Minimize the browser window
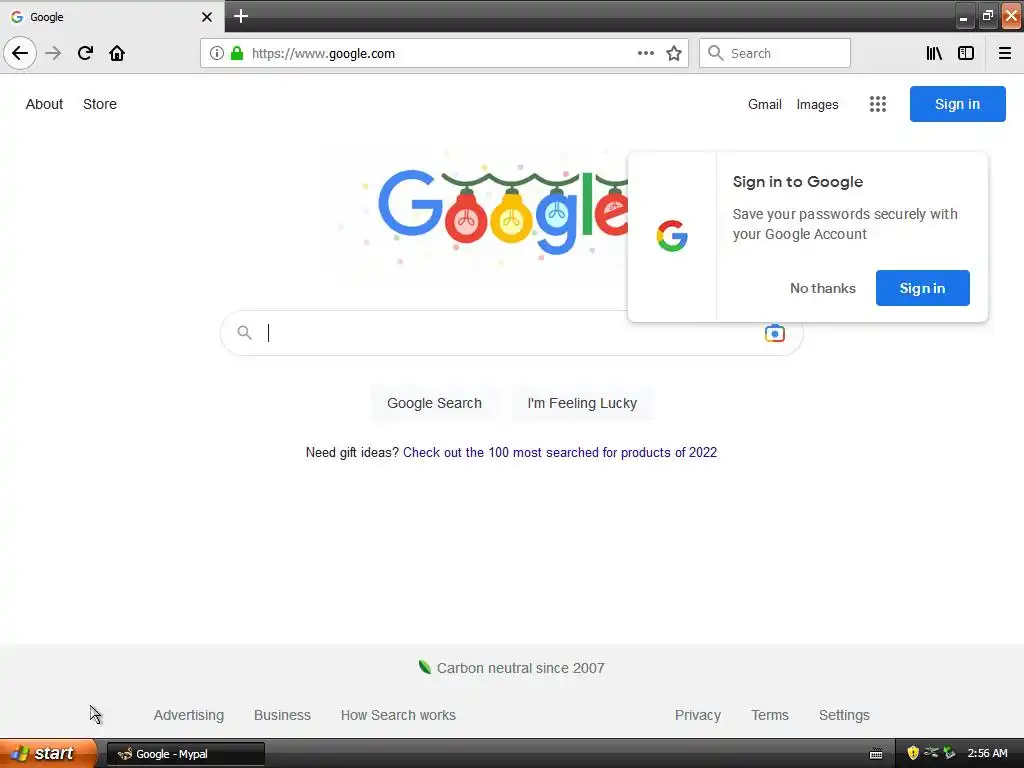 coord(963,17)
